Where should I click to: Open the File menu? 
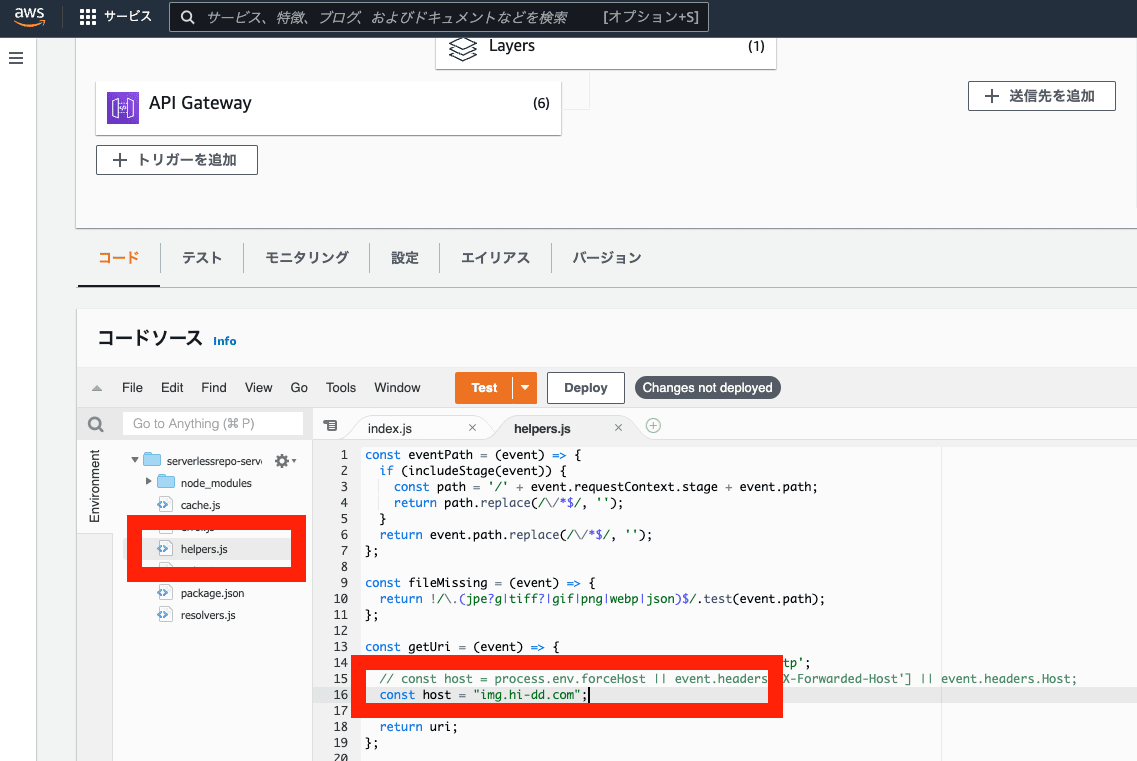132,388
